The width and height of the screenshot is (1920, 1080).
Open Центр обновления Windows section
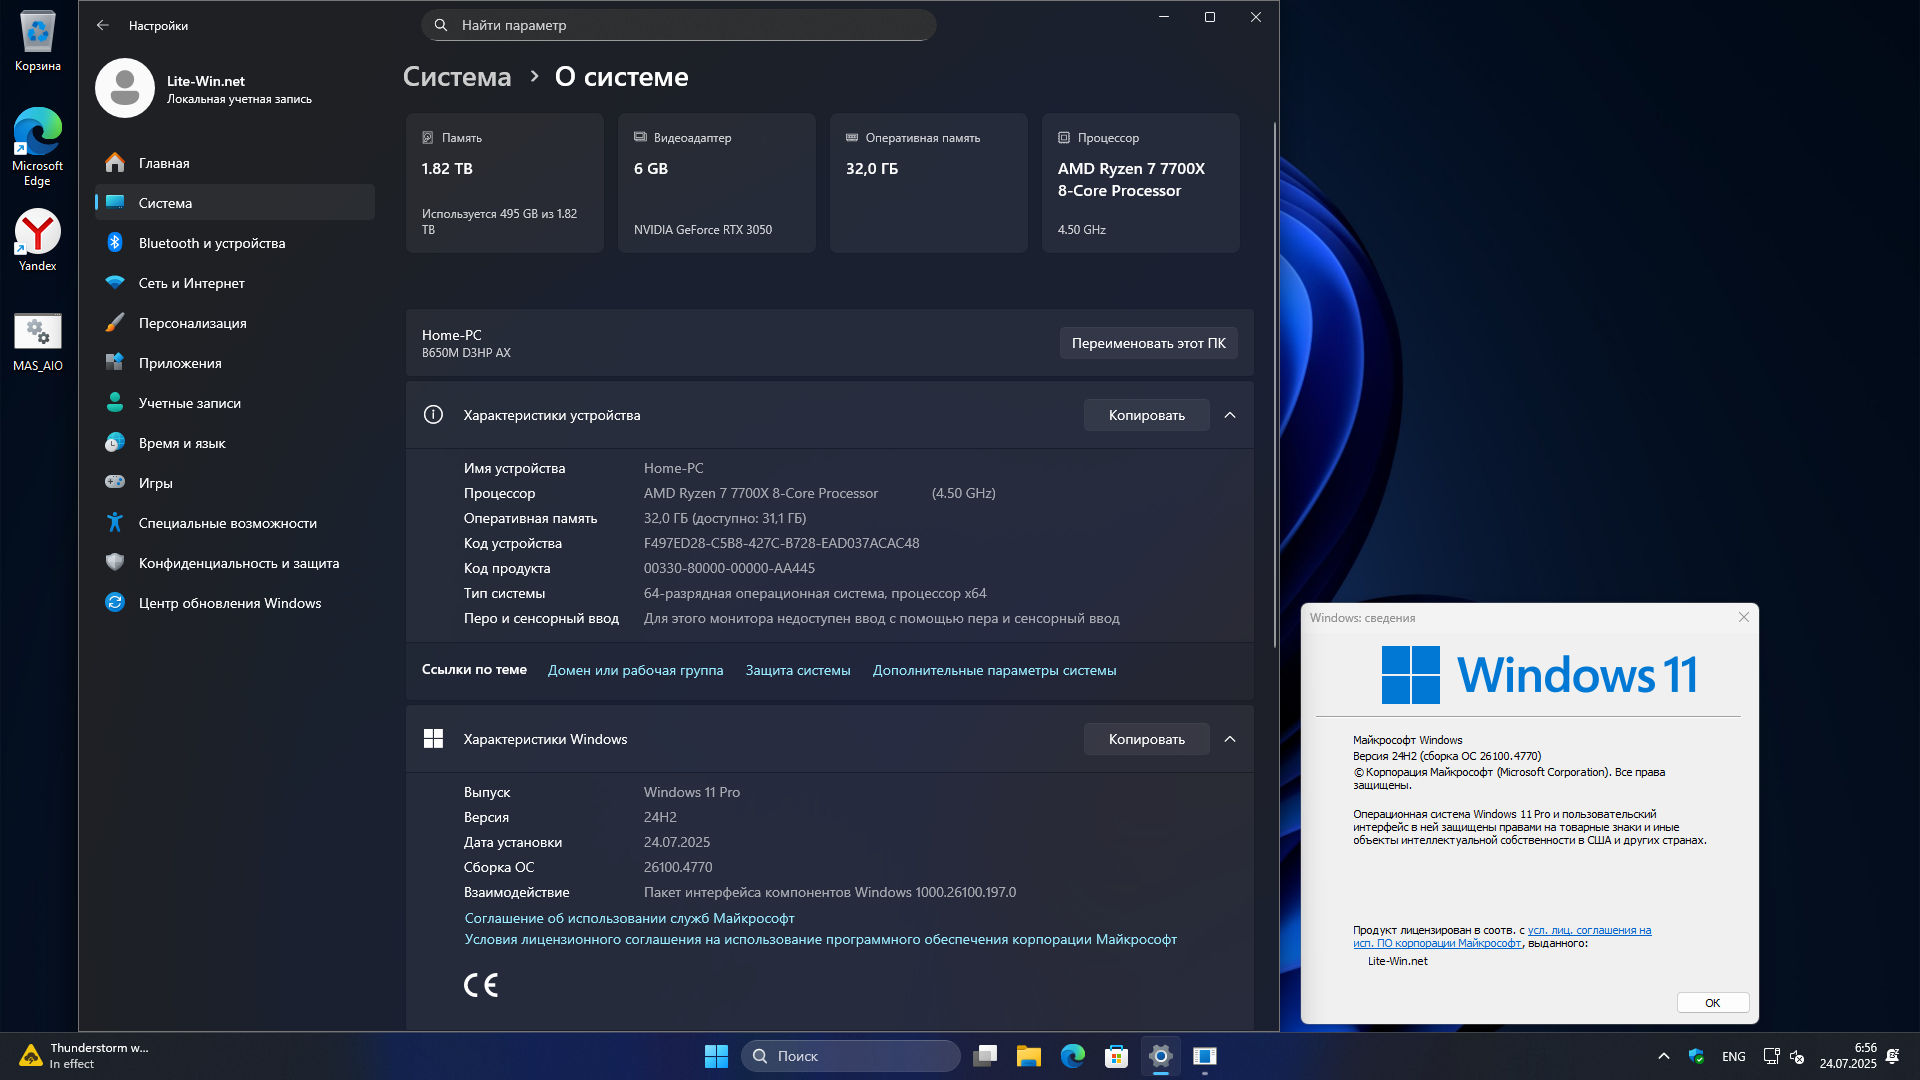point(229,603)
